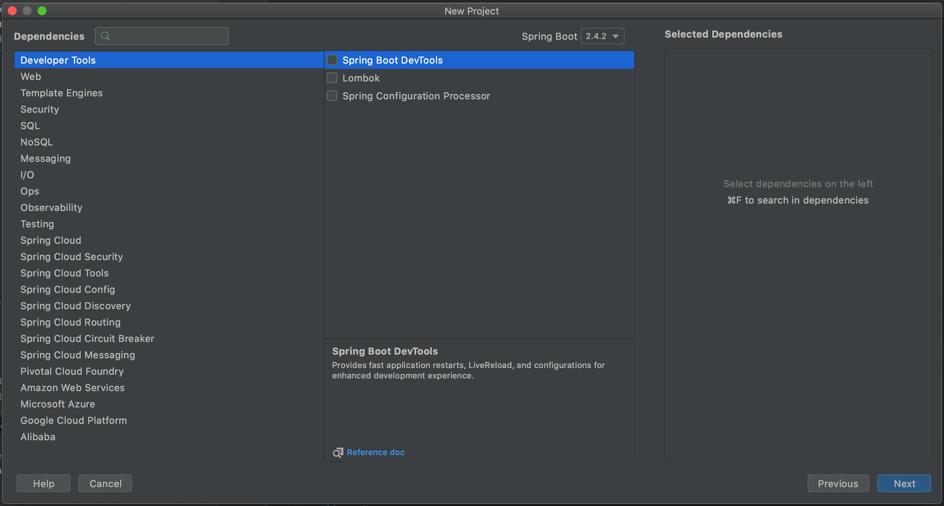This screenshot has width=944, height=506.
Task: Select the Web category
Action: (31, 77)
